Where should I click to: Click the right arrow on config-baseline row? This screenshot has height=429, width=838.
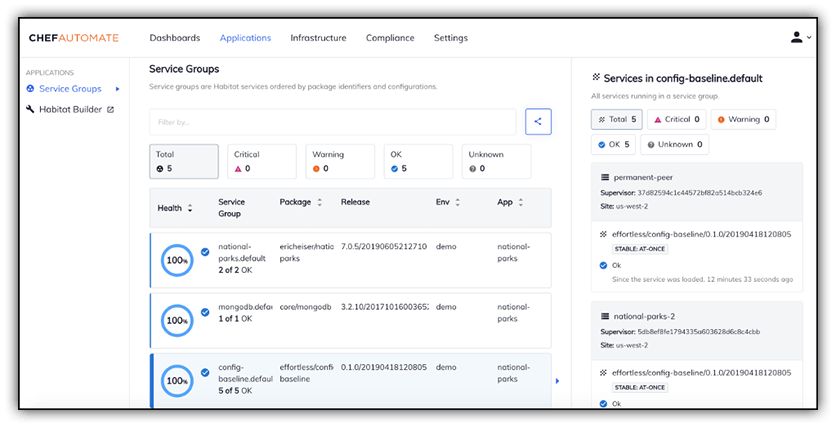[x=557, y=381]
